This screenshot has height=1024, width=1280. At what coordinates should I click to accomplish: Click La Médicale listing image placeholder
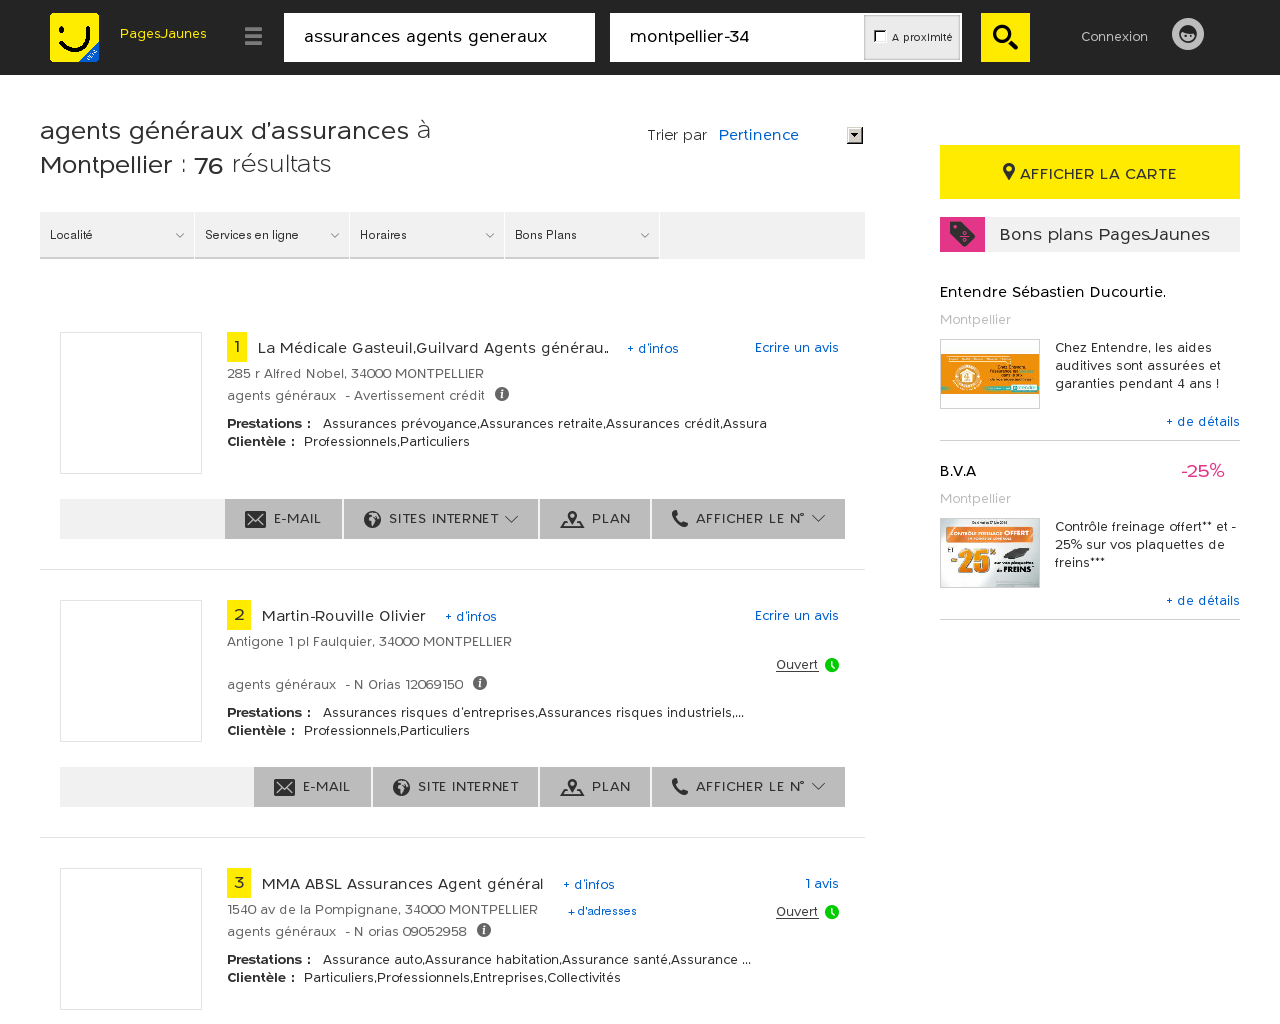(x=131, y=403)
